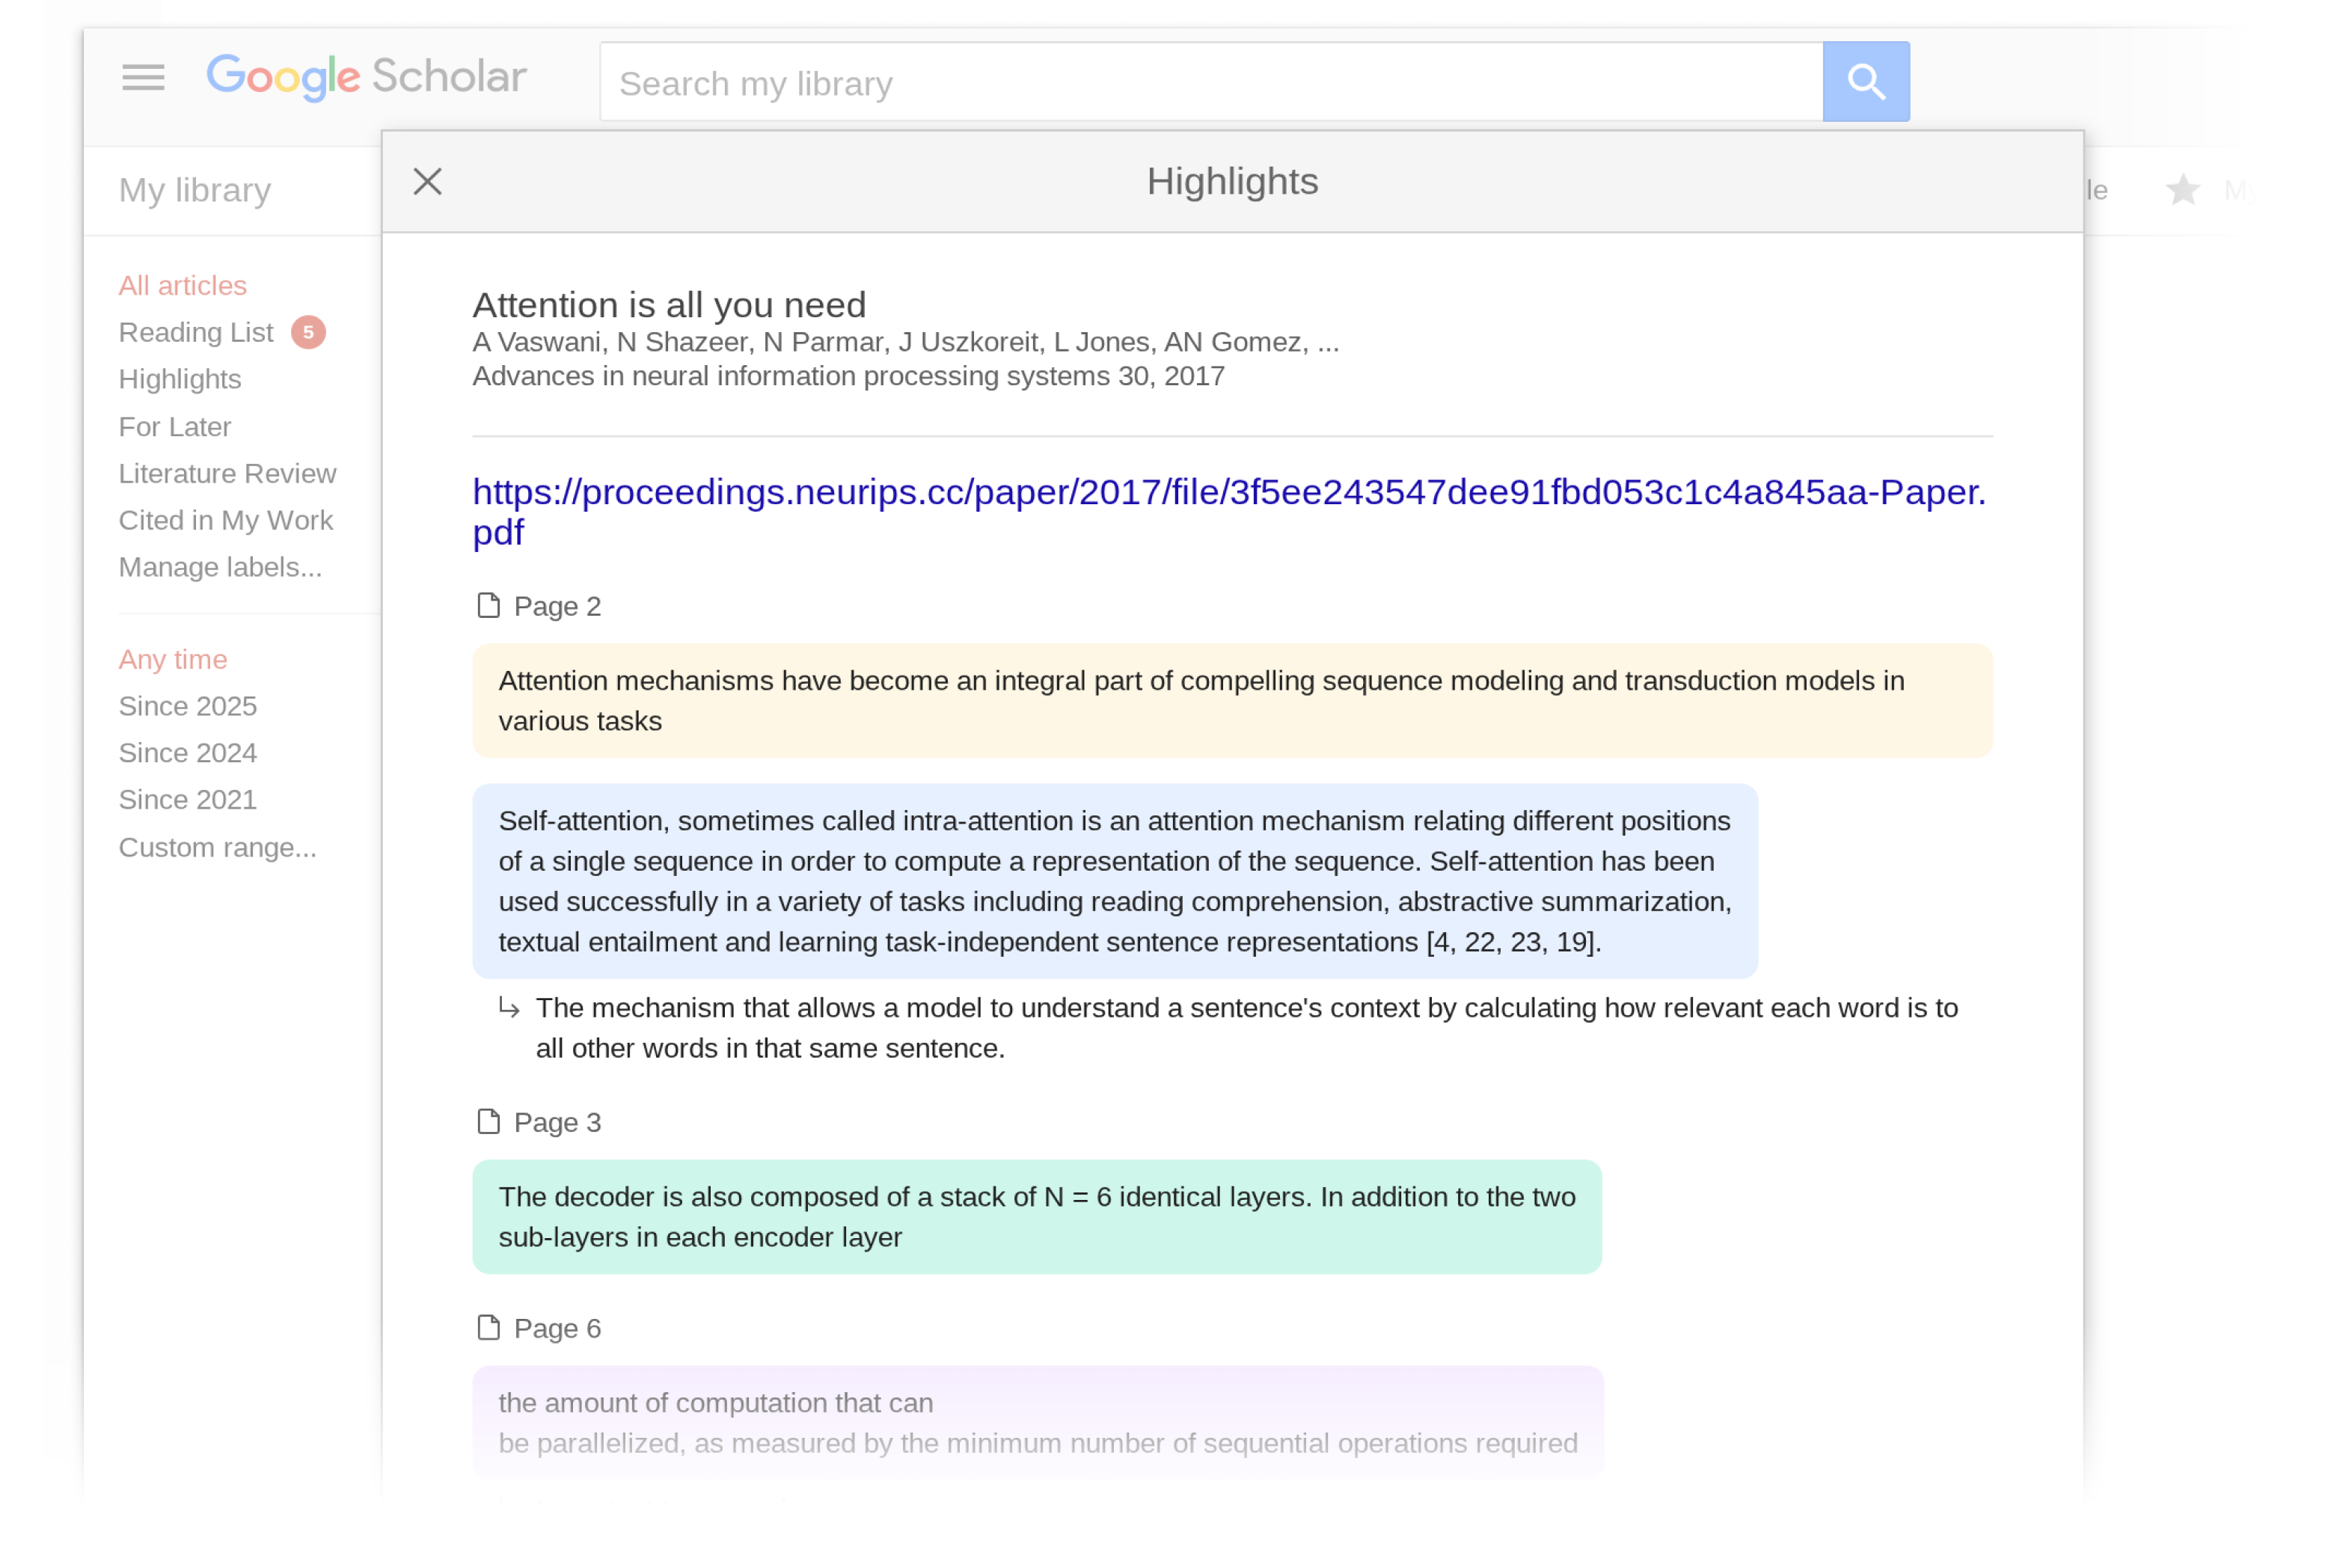Open Manage labels option

[x=220, y=567]
